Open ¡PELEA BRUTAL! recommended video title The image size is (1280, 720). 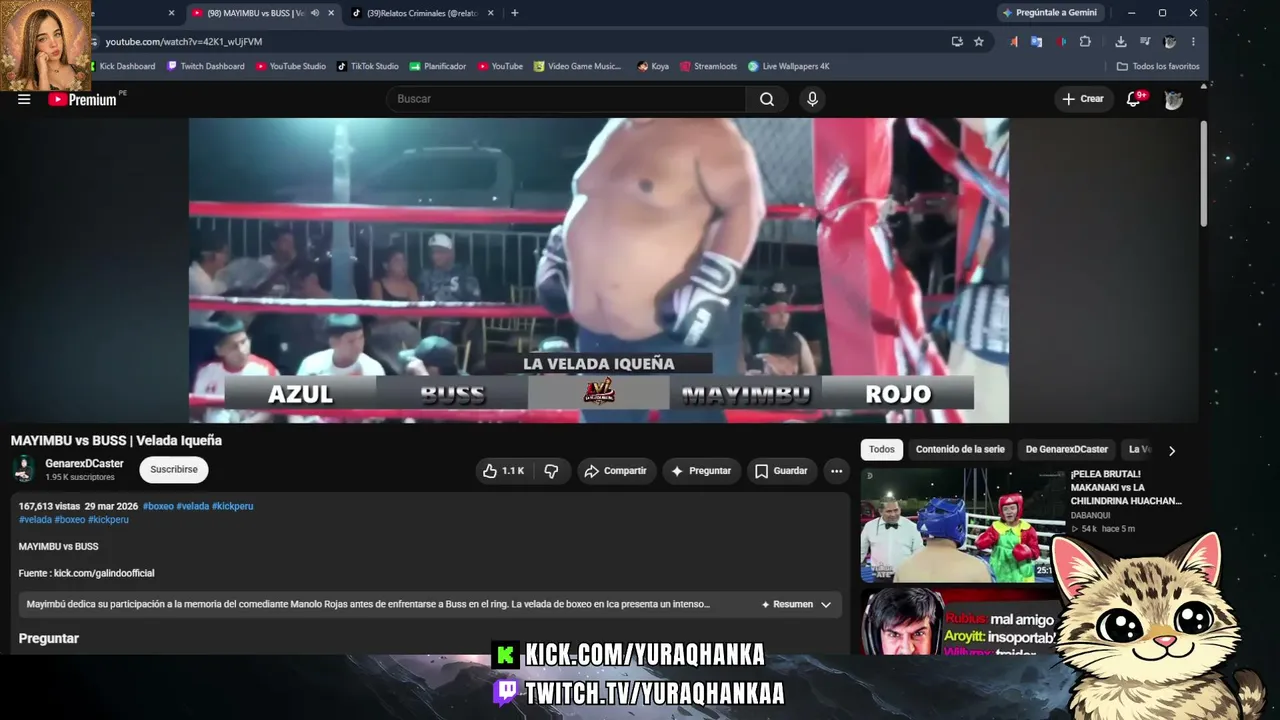(x=1127, y=487)
